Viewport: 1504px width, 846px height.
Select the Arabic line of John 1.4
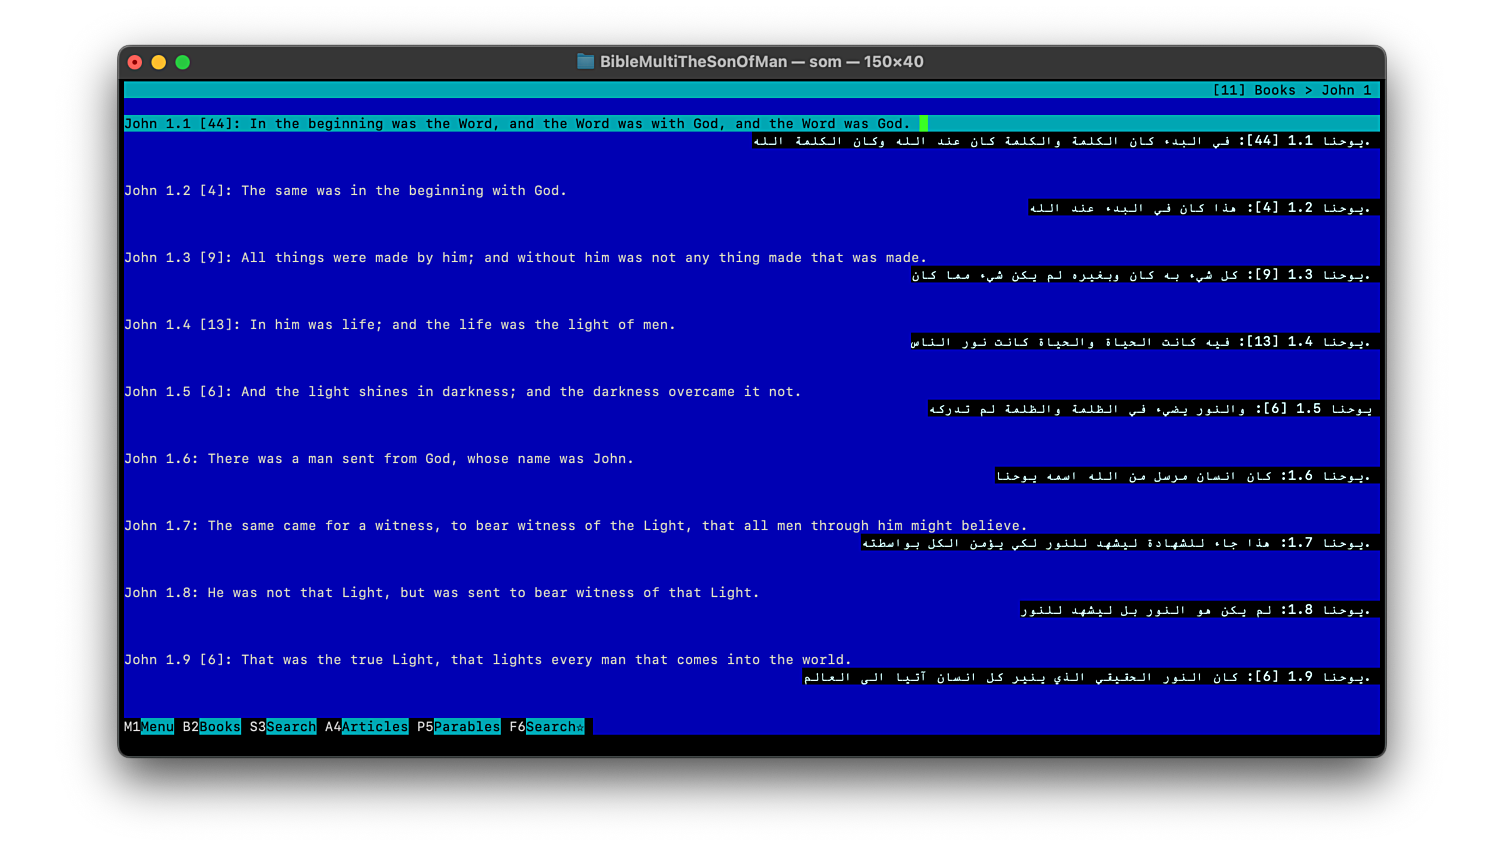(1141, 342)
